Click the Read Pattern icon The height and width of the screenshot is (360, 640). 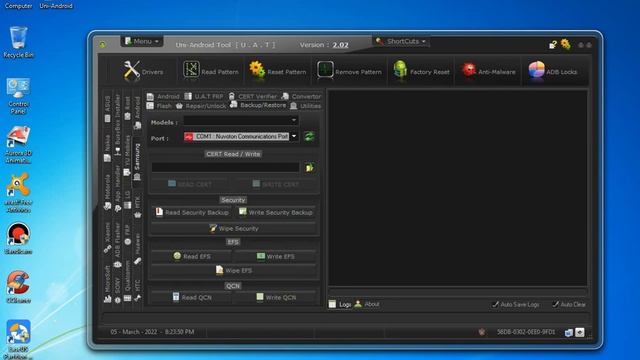[x=191, y=69]
